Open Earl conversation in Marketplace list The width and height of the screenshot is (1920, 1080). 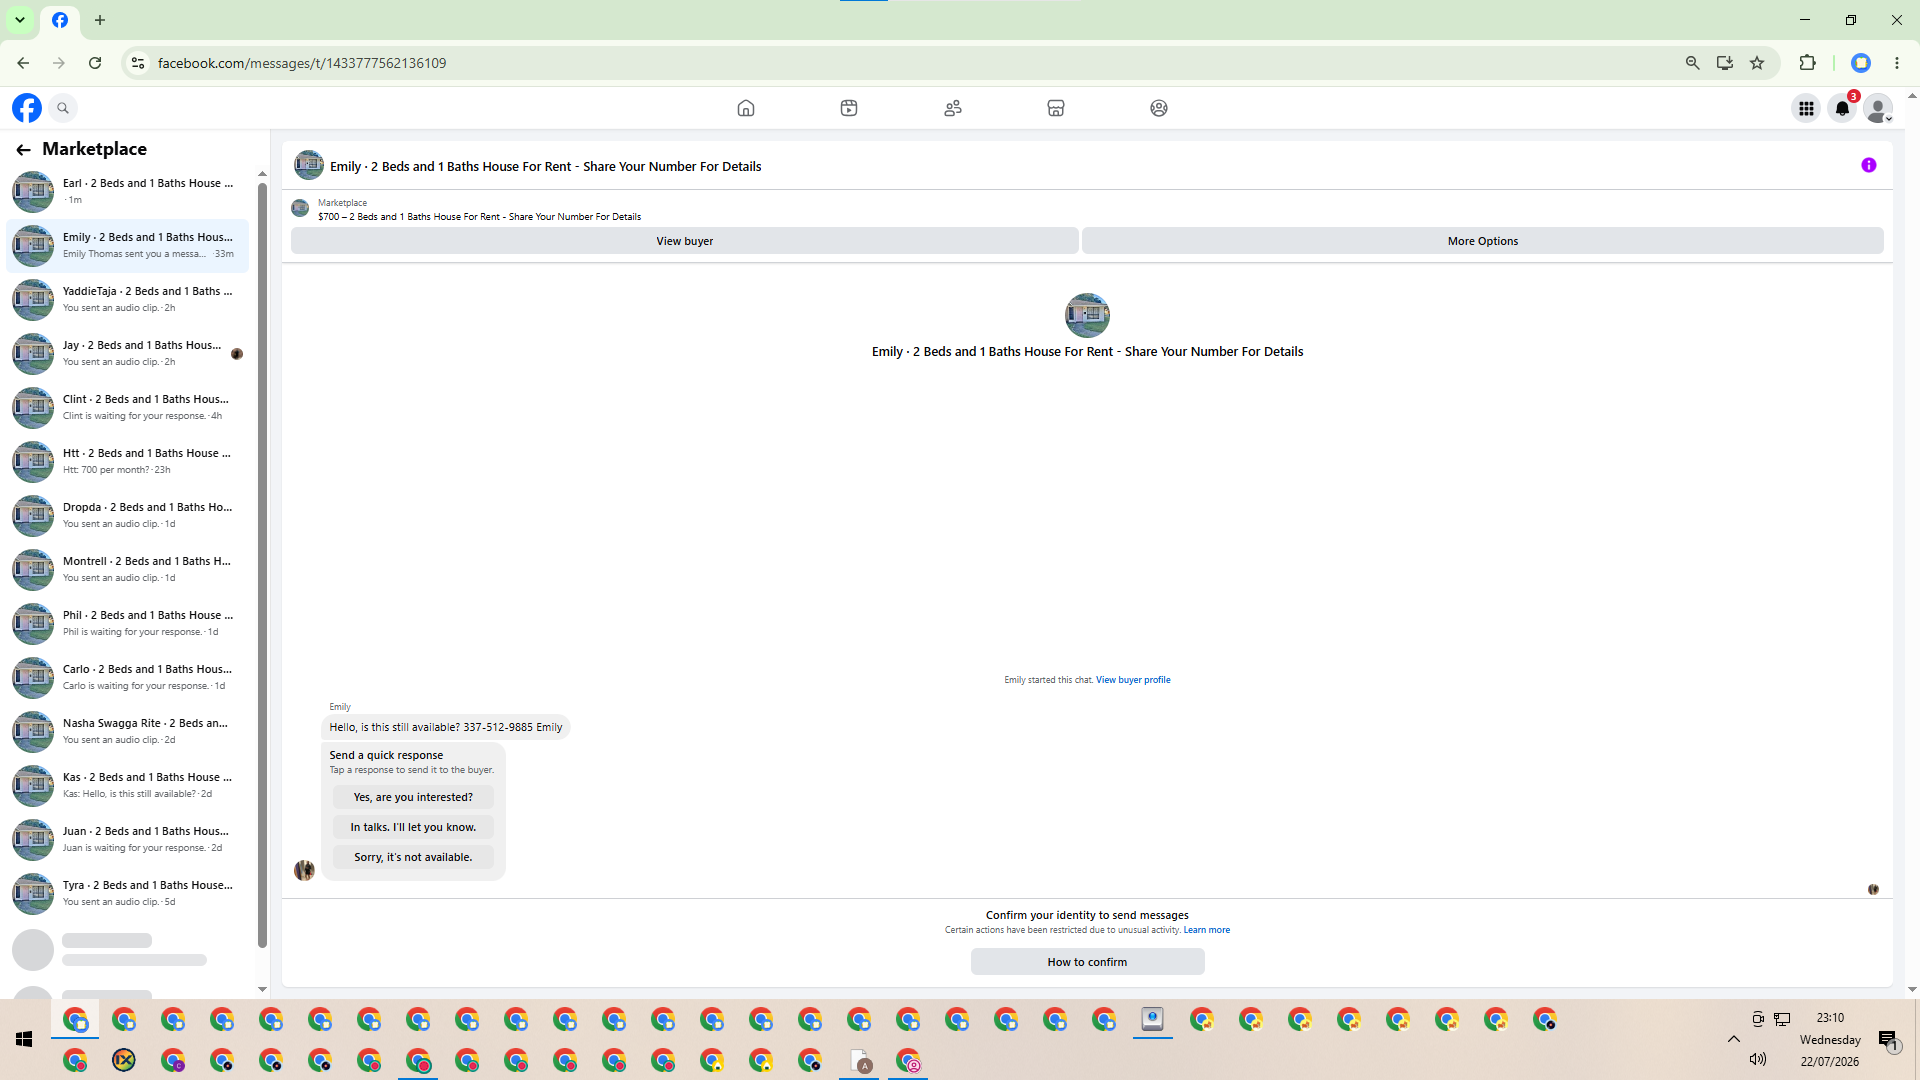(x=128, y=192)
